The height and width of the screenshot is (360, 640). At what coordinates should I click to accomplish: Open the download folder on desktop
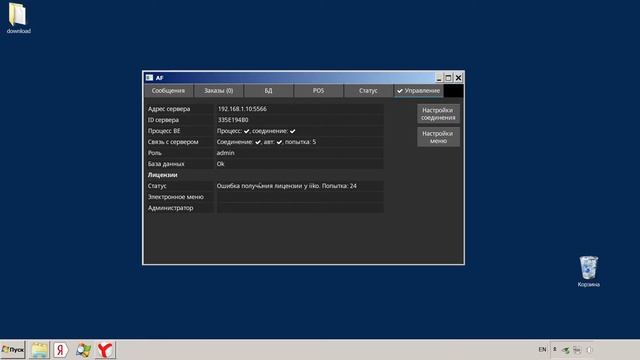pos(18,18)
